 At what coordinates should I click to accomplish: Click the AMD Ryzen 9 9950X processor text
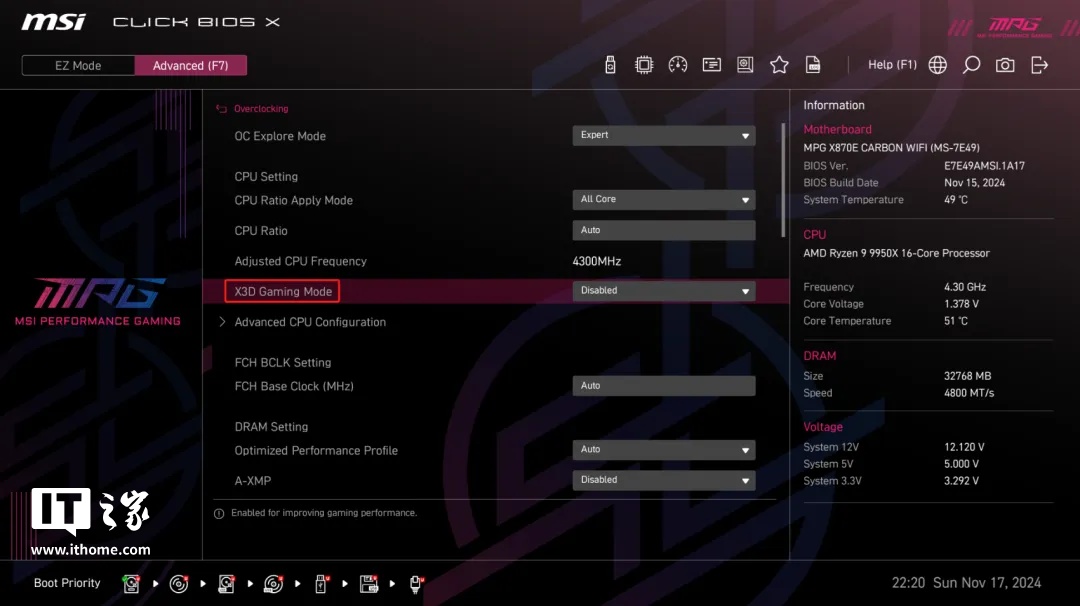coord(896,253)
